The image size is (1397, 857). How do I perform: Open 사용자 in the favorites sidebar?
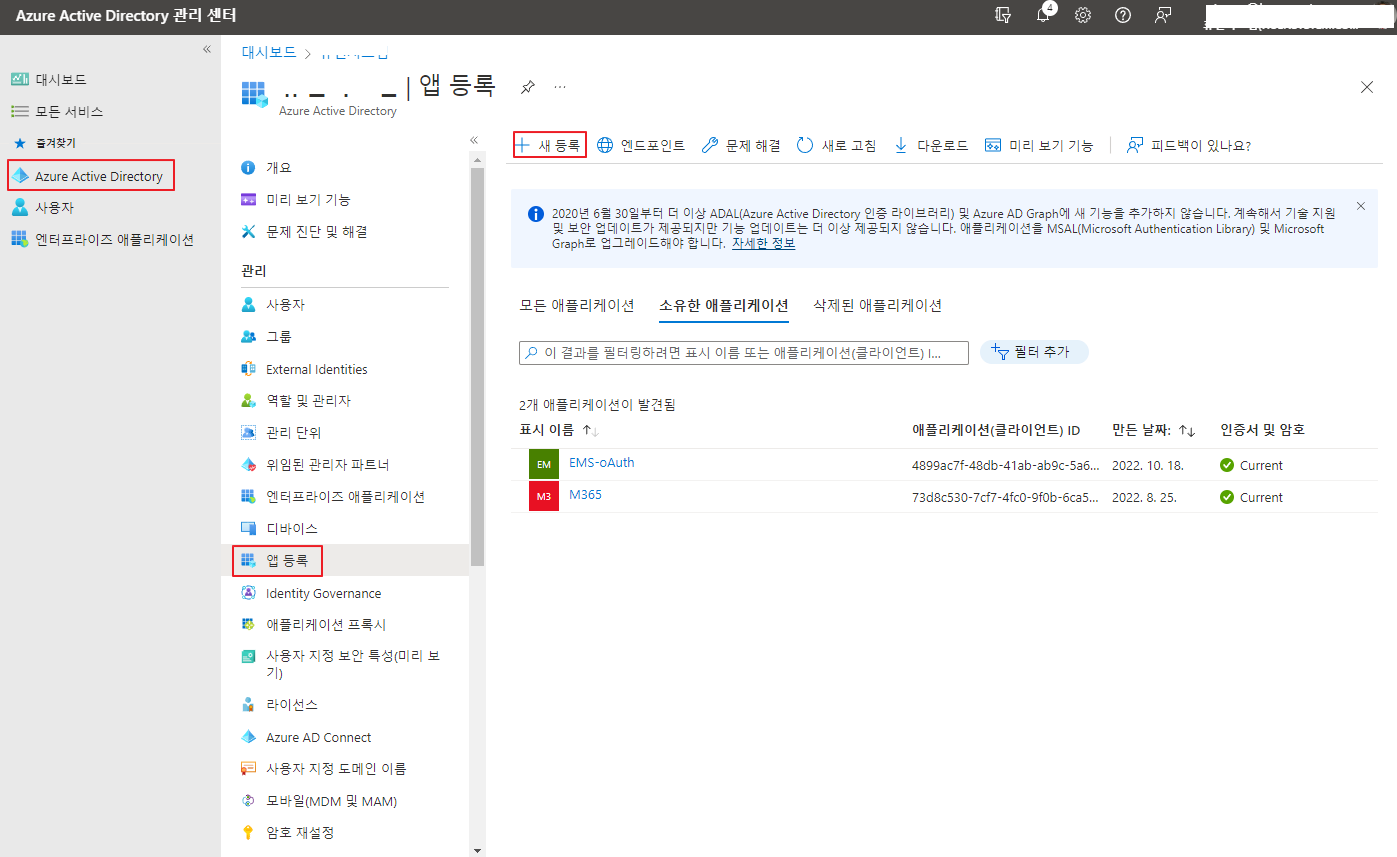(x=42, y=207)
